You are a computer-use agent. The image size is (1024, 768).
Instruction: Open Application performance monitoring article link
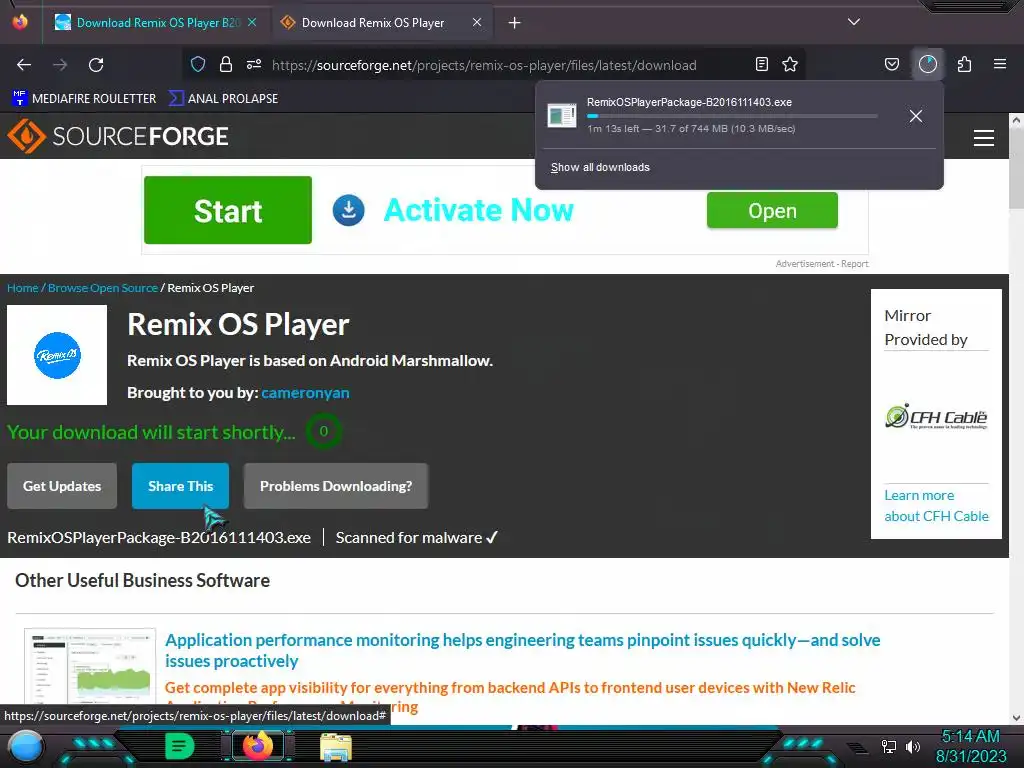tap(522, 650)
